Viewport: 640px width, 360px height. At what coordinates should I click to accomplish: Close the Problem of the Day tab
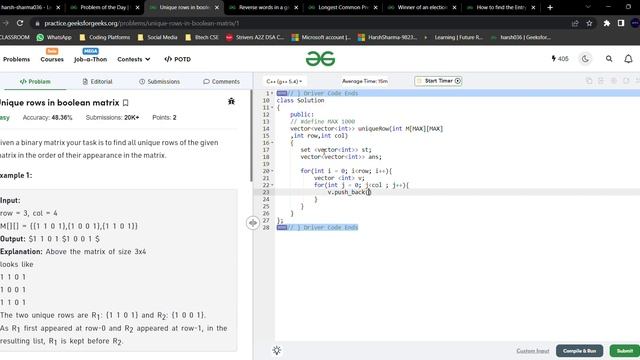(x=138, y=7)
